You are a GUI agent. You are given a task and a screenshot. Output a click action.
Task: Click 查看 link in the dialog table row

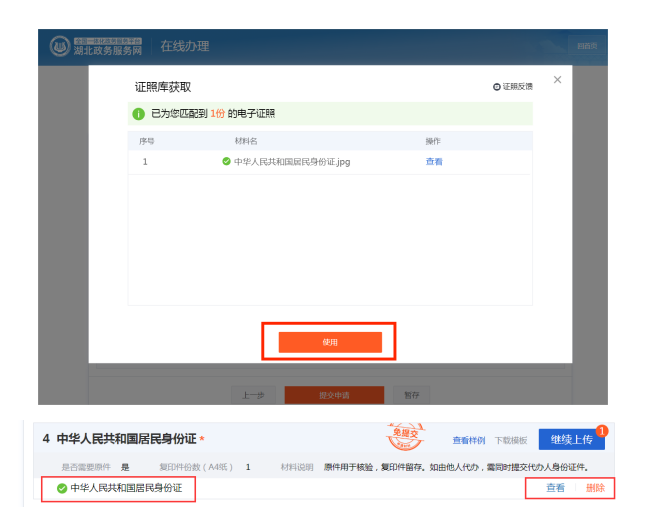[x=434, y=161]
